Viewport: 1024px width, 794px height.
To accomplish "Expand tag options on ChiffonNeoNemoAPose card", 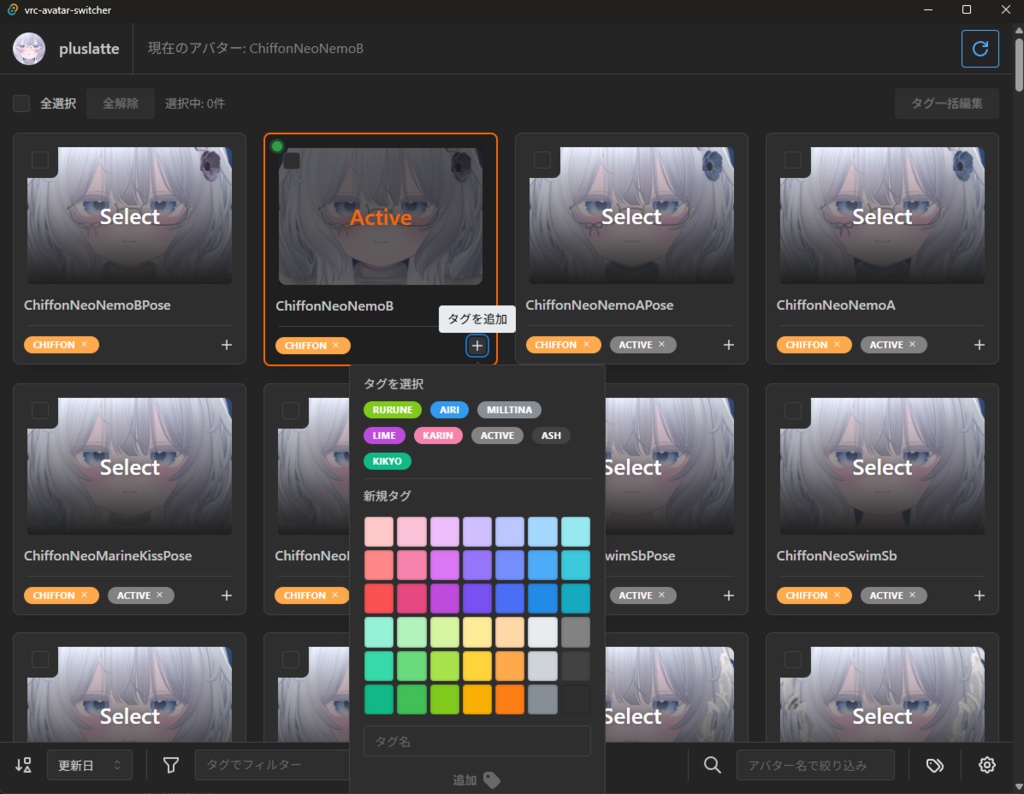I will (x=727, y=344).
